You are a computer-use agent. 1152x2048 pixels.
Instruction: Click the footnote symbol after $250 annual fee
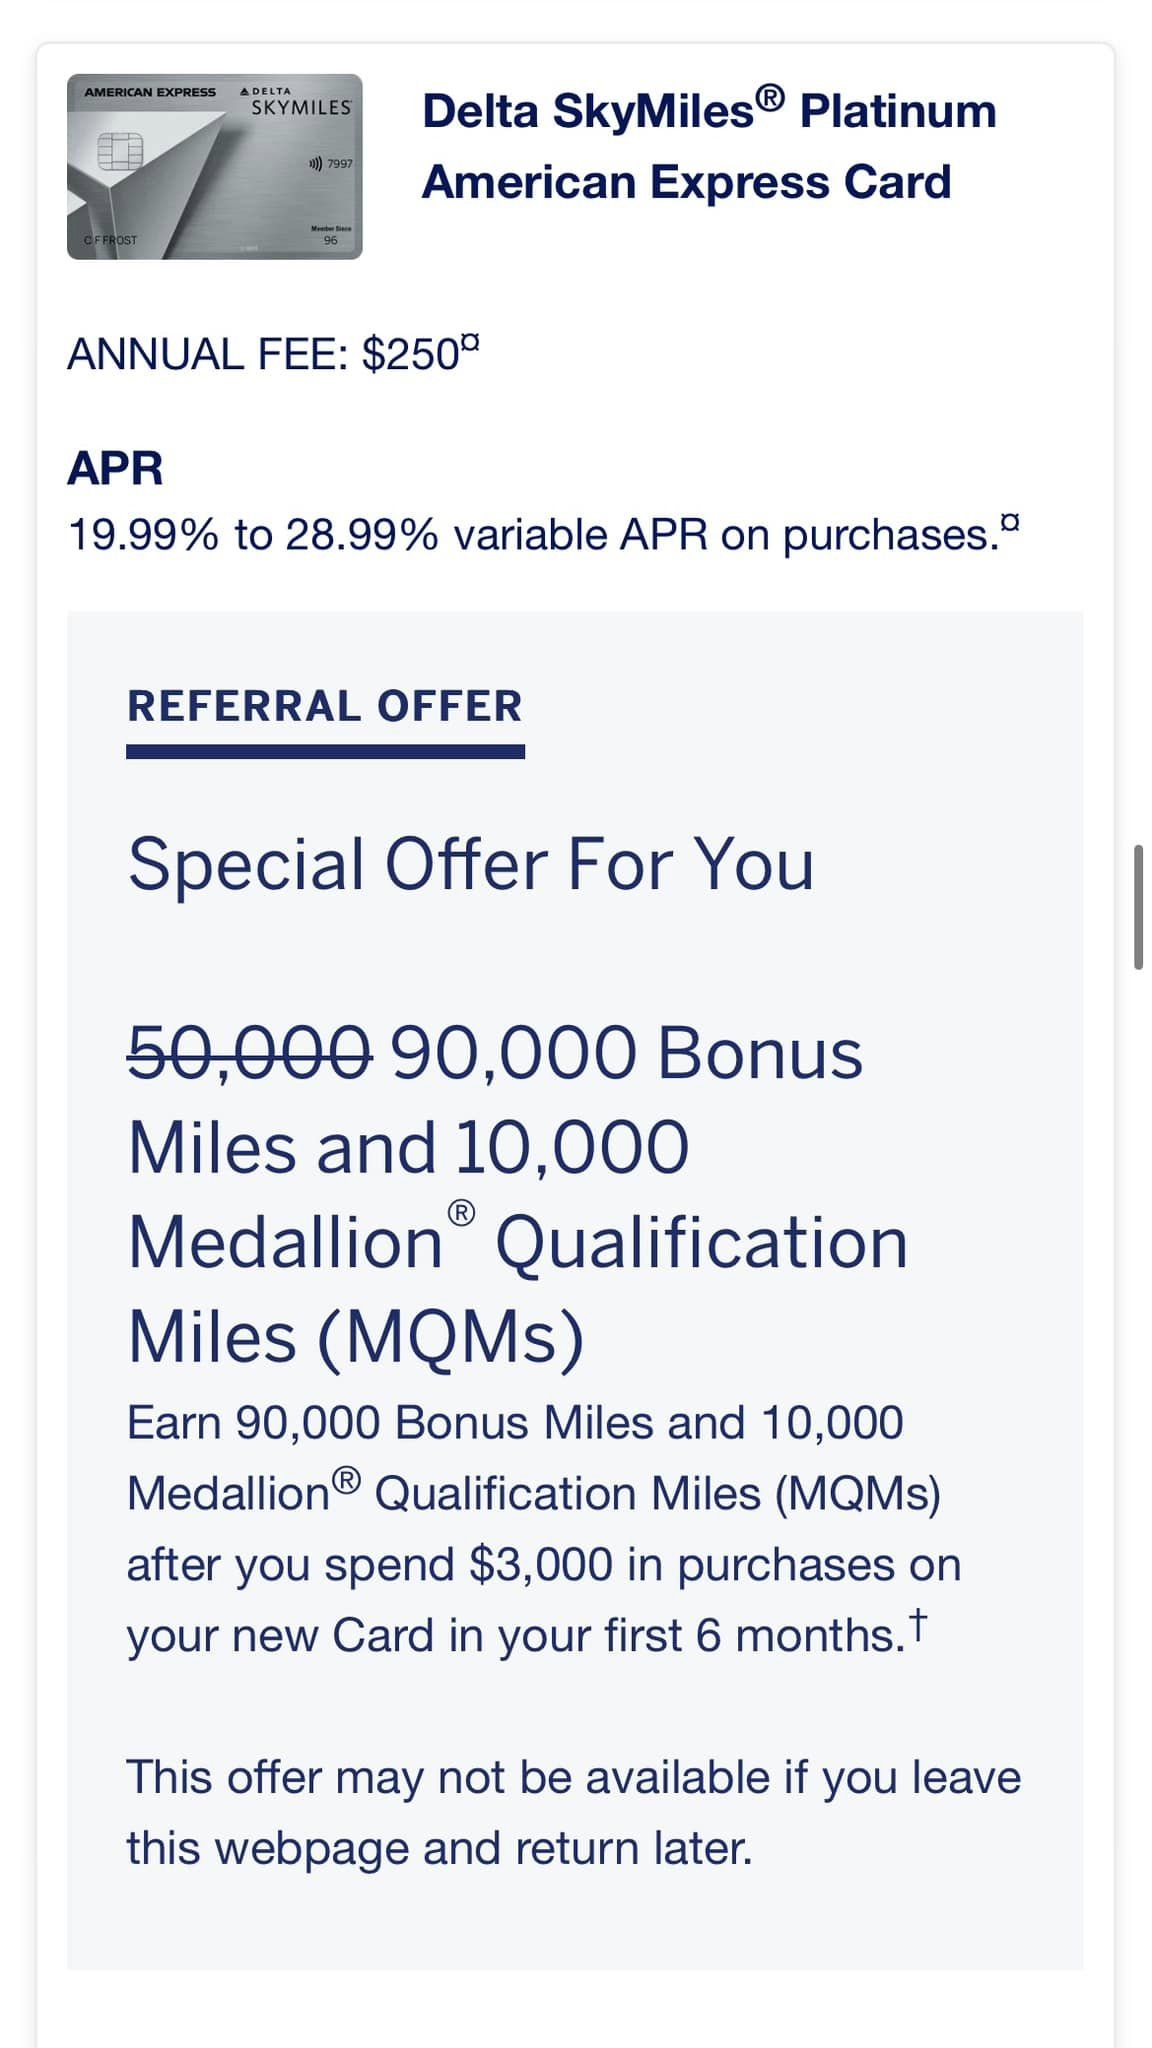click(471, 343)
